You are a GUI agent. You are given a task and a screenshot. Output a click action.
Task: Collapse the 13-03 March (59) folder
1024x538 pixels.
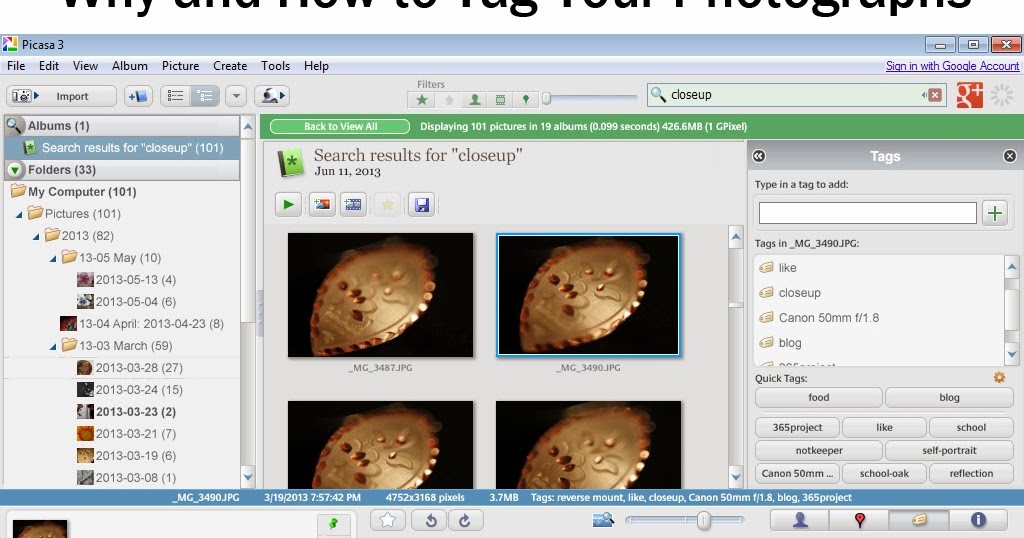tap(53, 346)
